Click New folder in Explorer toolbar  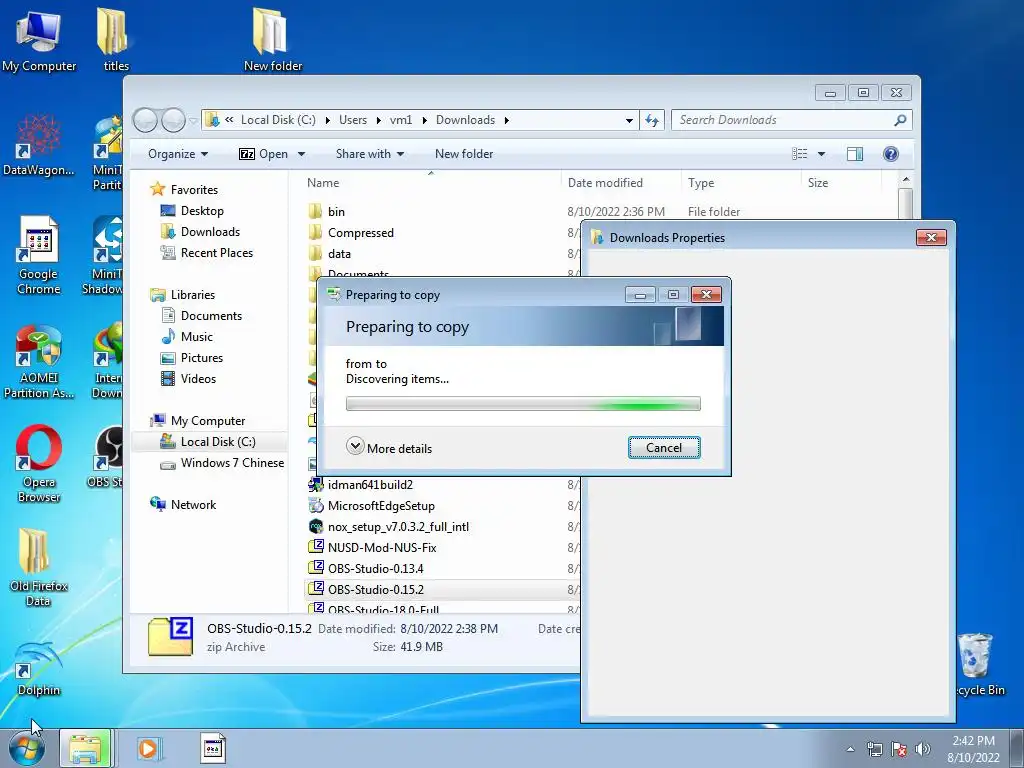point(464,154)
